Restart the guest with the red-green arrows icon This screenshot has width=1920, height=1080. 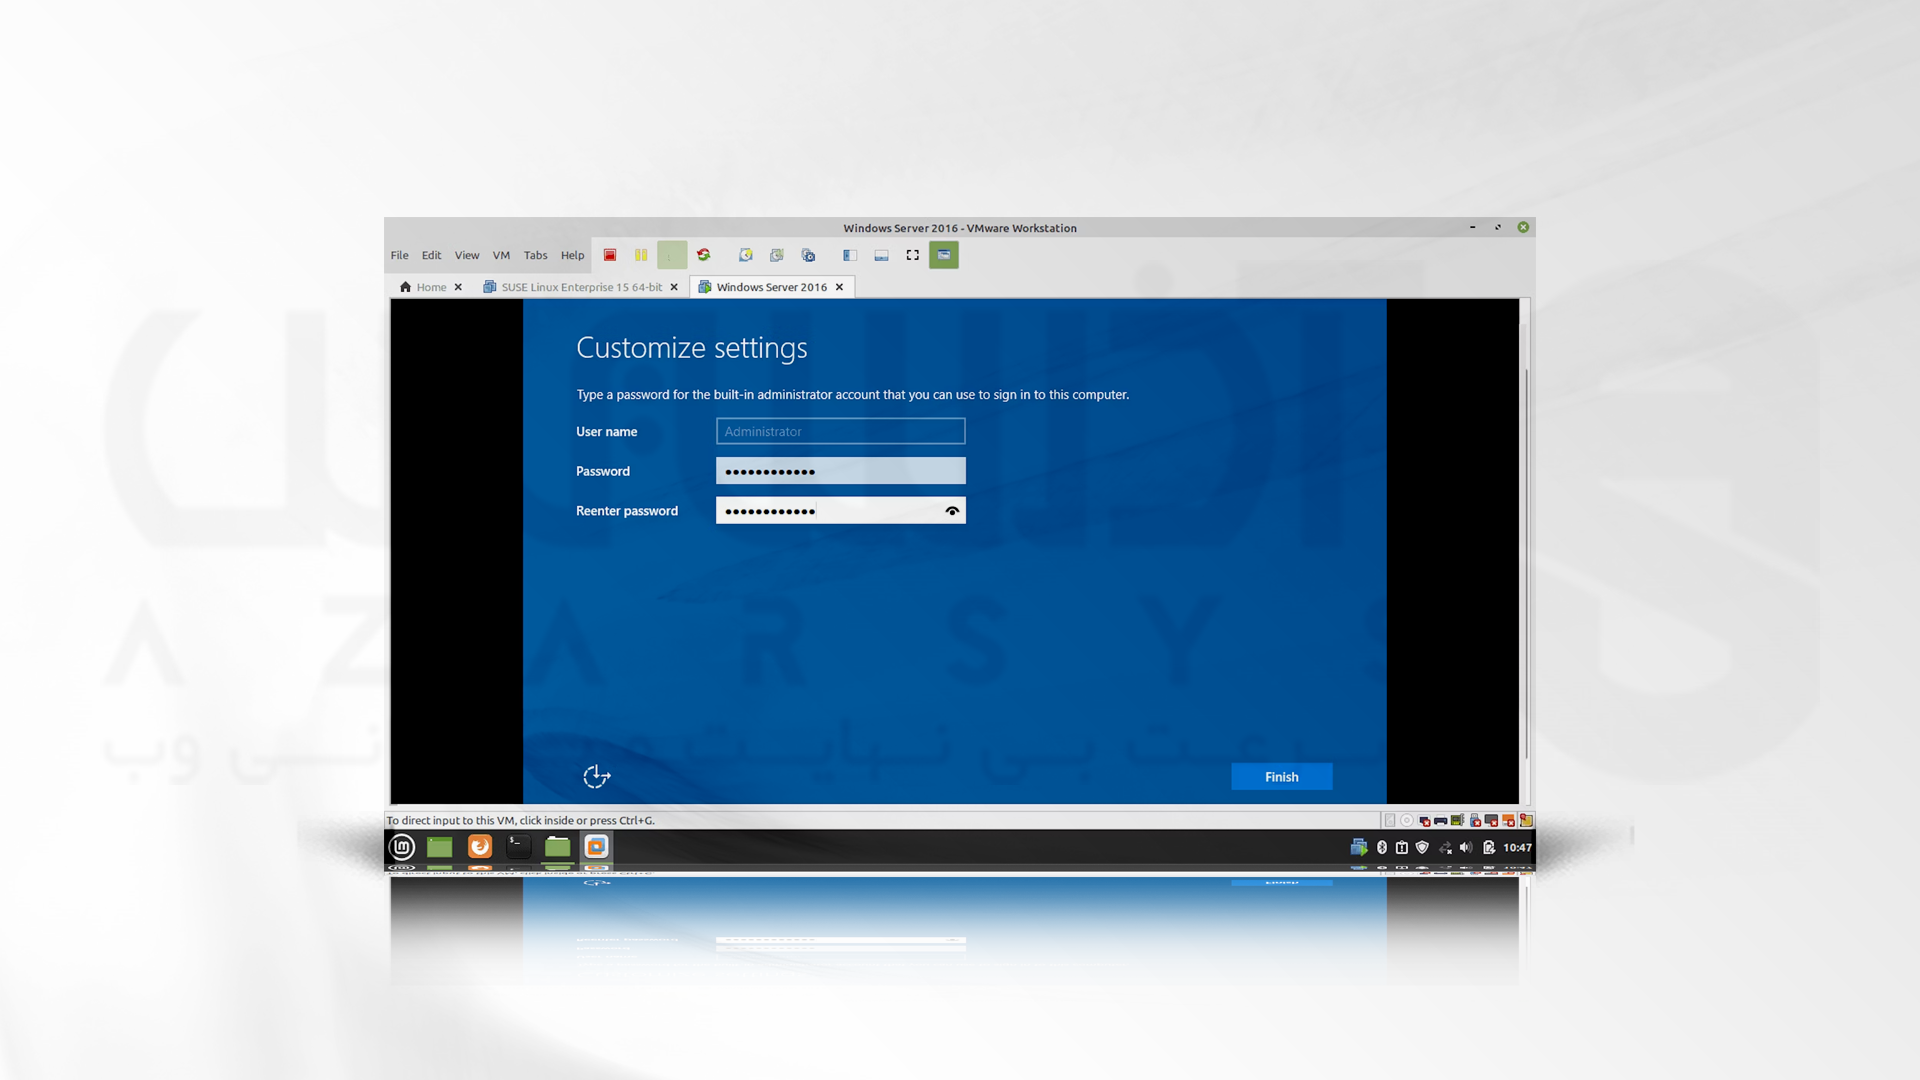[704, 255]
